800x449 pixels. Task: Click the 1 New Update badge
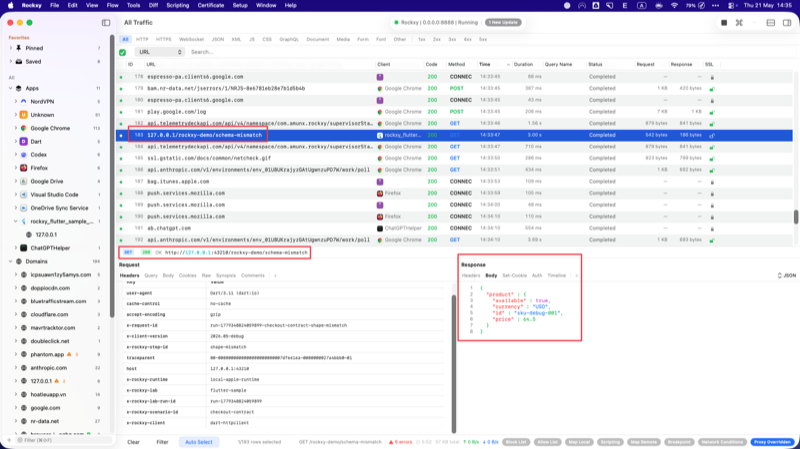coord(503,22)
